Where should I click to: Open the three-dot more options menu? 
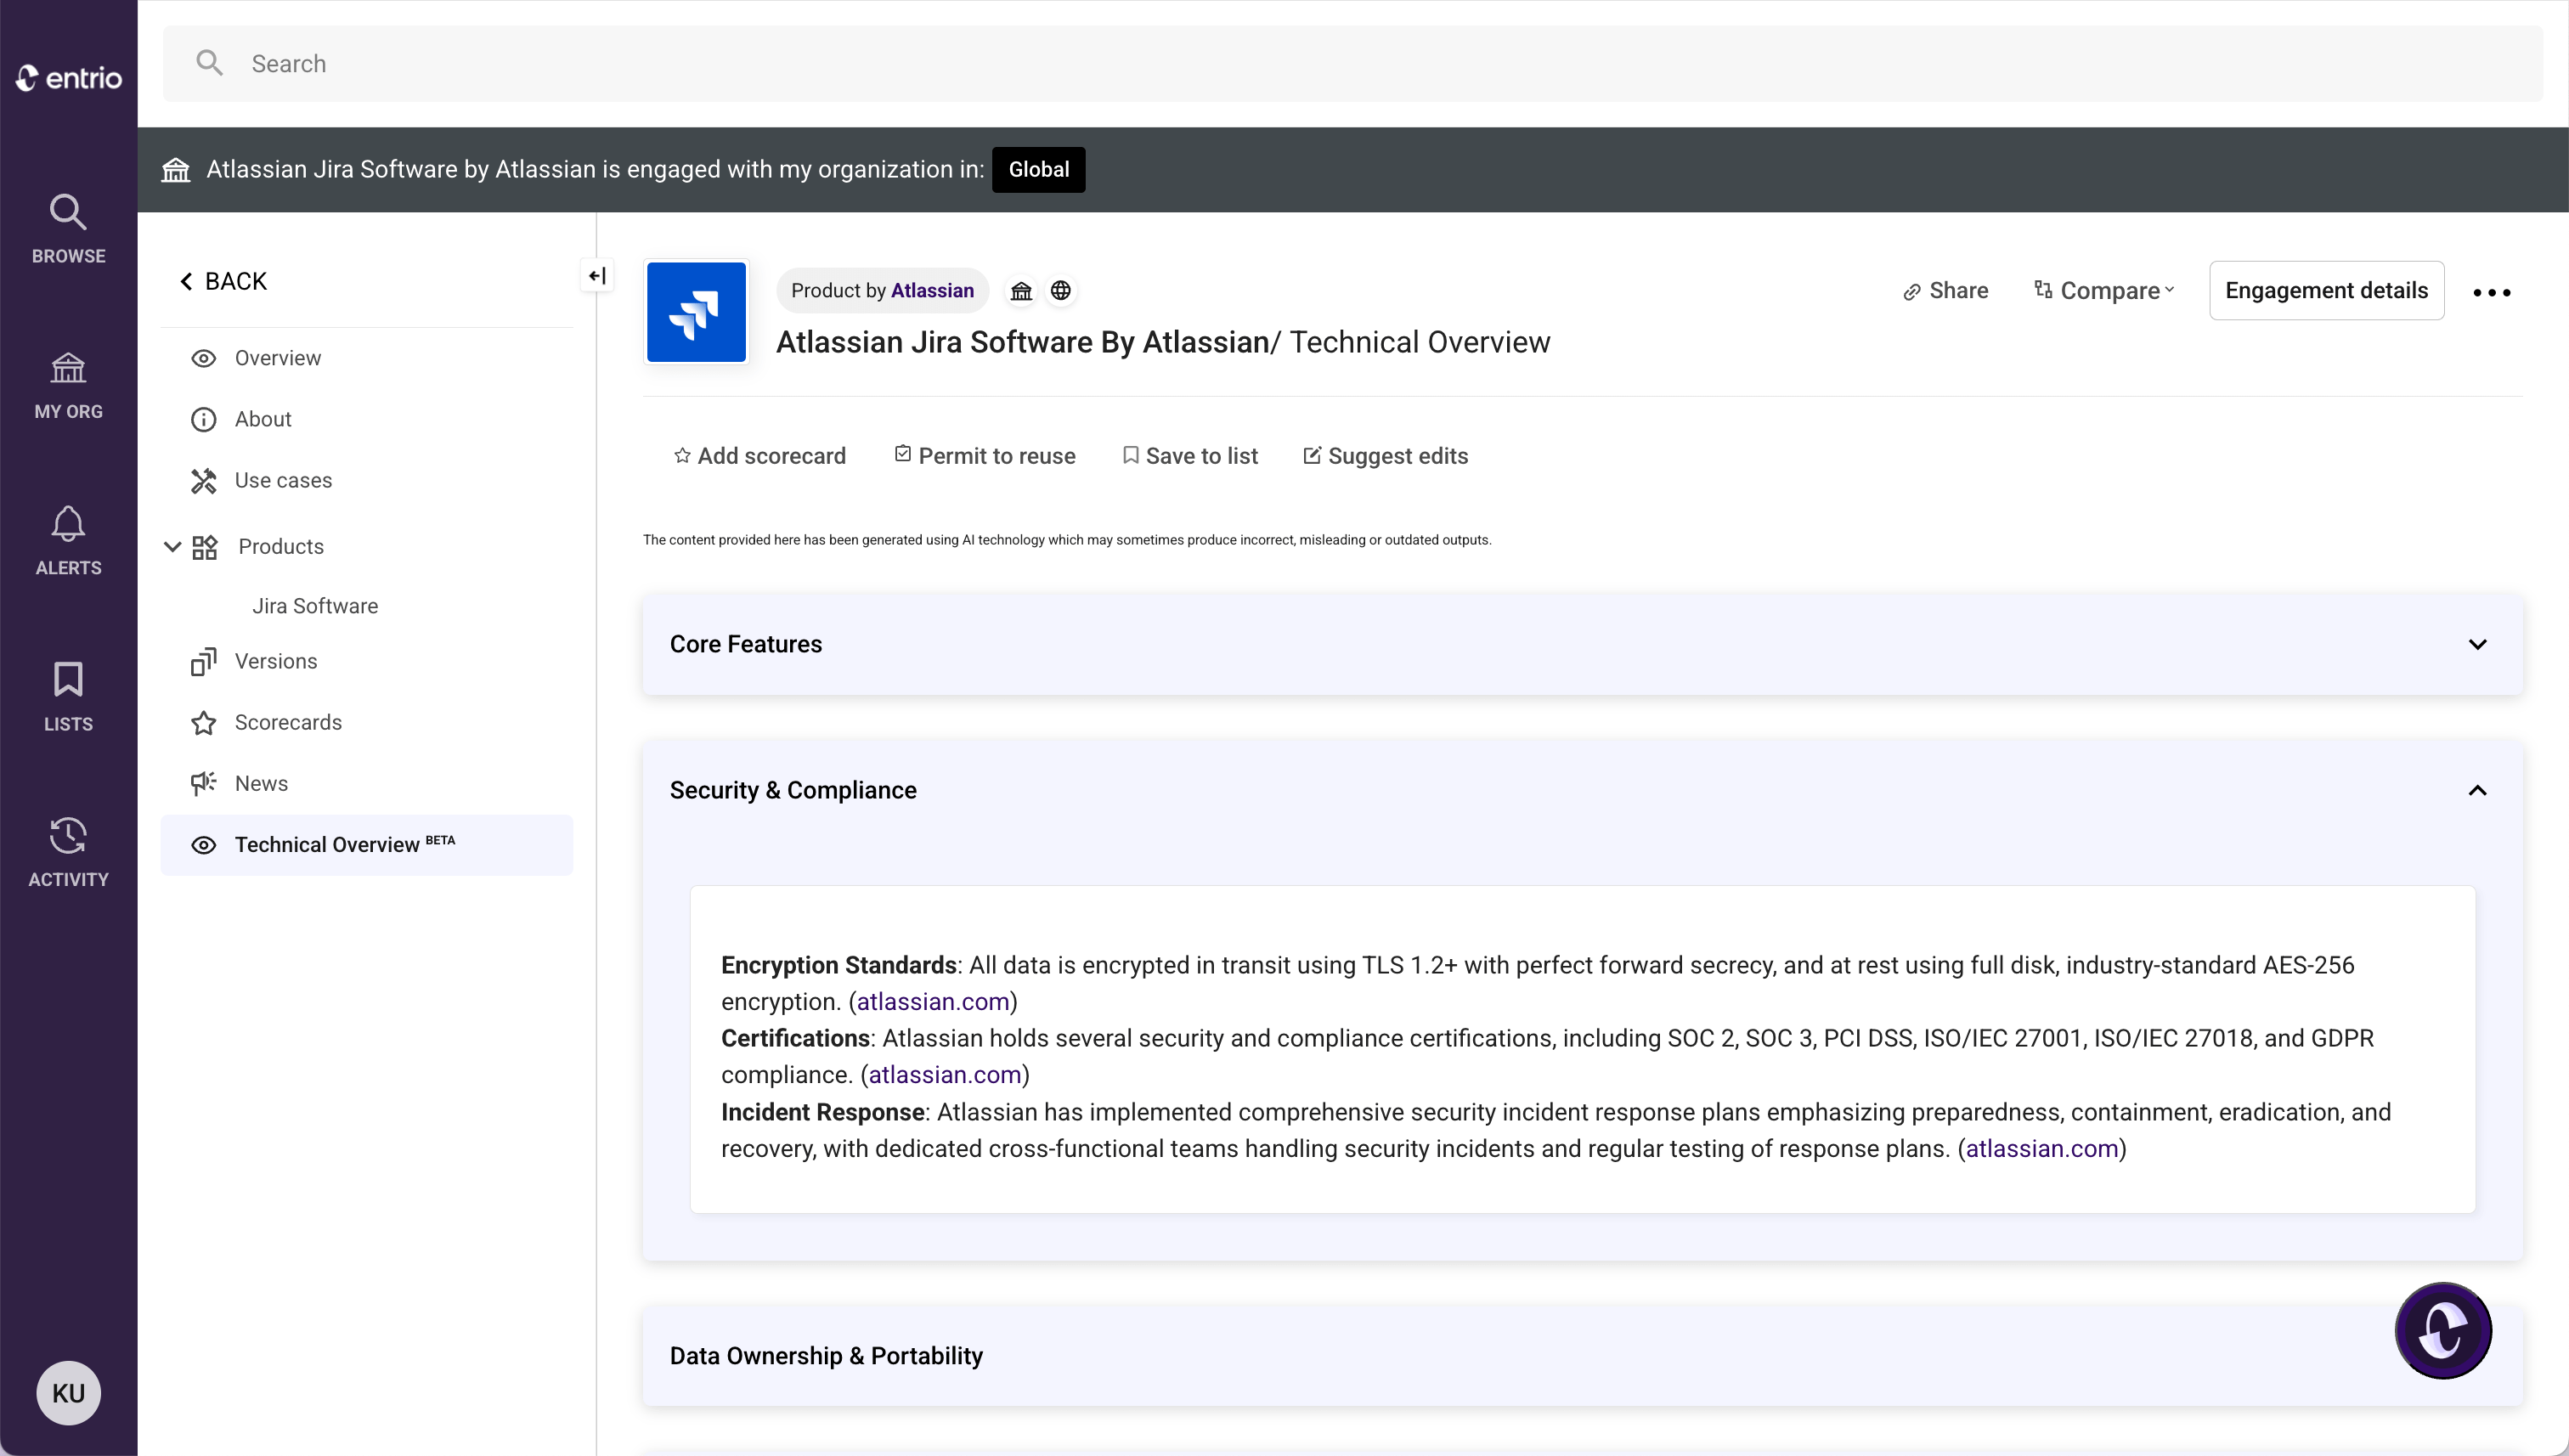tap(2491, 292)
